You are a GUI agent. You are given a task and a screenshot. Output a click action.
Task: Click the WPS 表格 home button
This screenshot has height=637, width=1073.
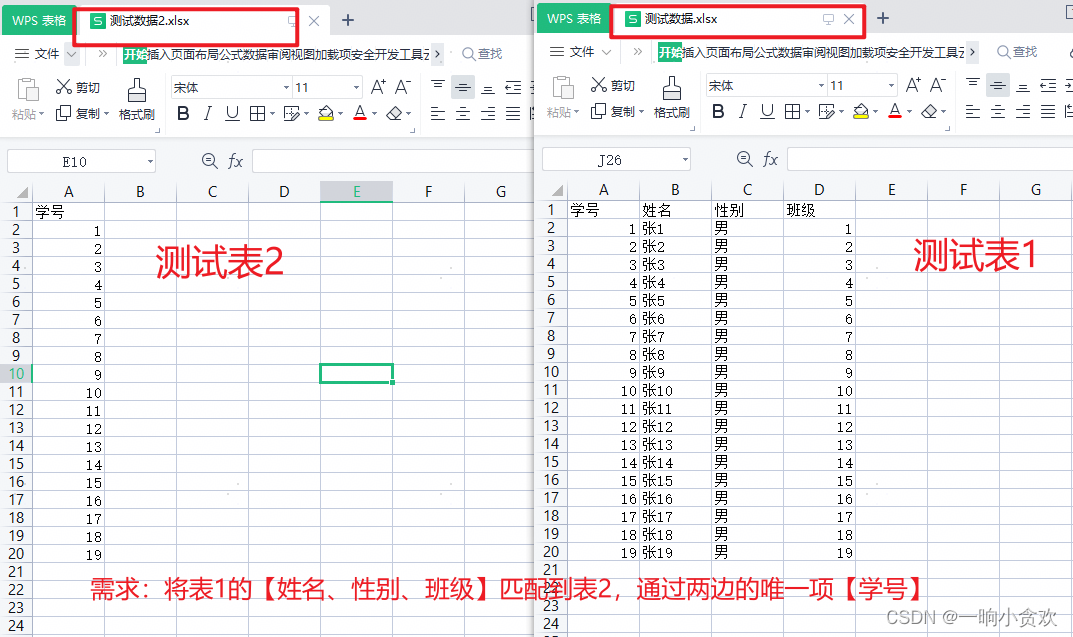point(38,20)
